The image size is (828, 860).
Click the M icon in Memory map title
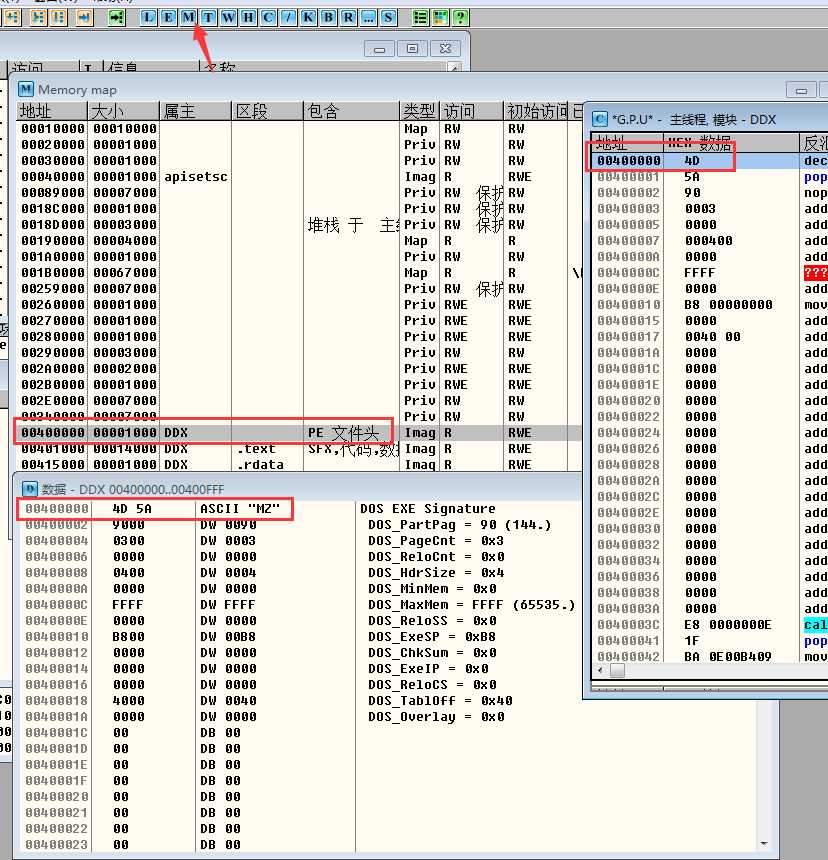26,89
